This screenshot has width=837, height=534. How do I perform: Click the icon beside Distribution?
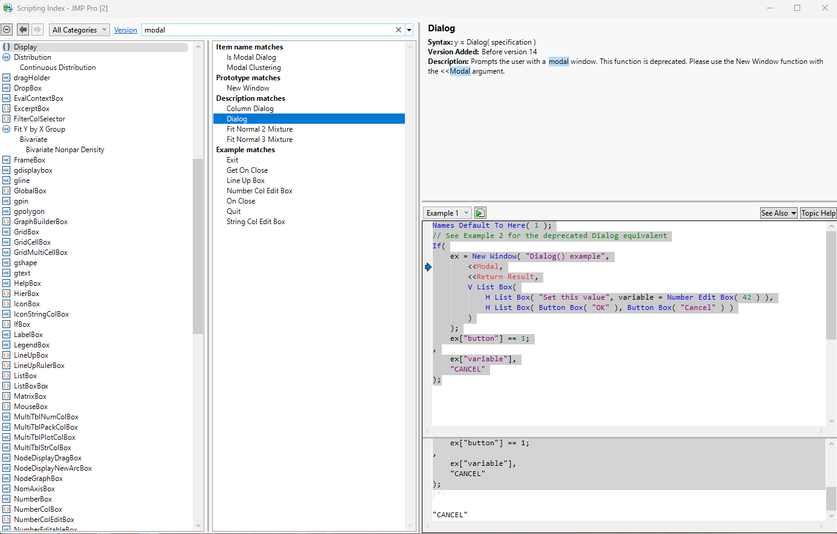point(7,58)
